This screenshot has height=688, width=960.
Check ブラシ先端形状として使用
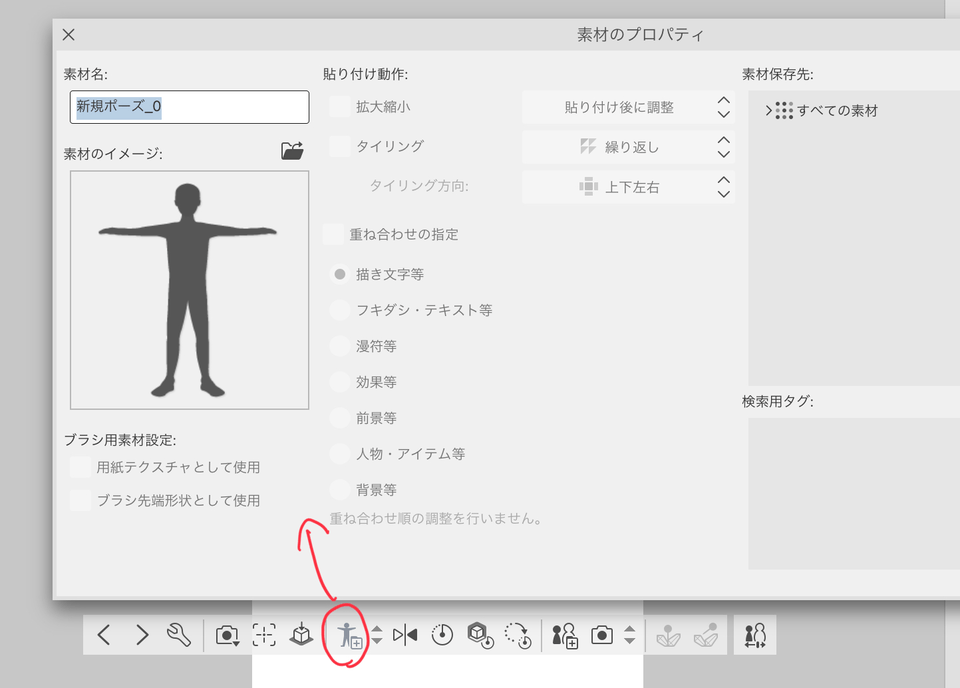point(80,500)
